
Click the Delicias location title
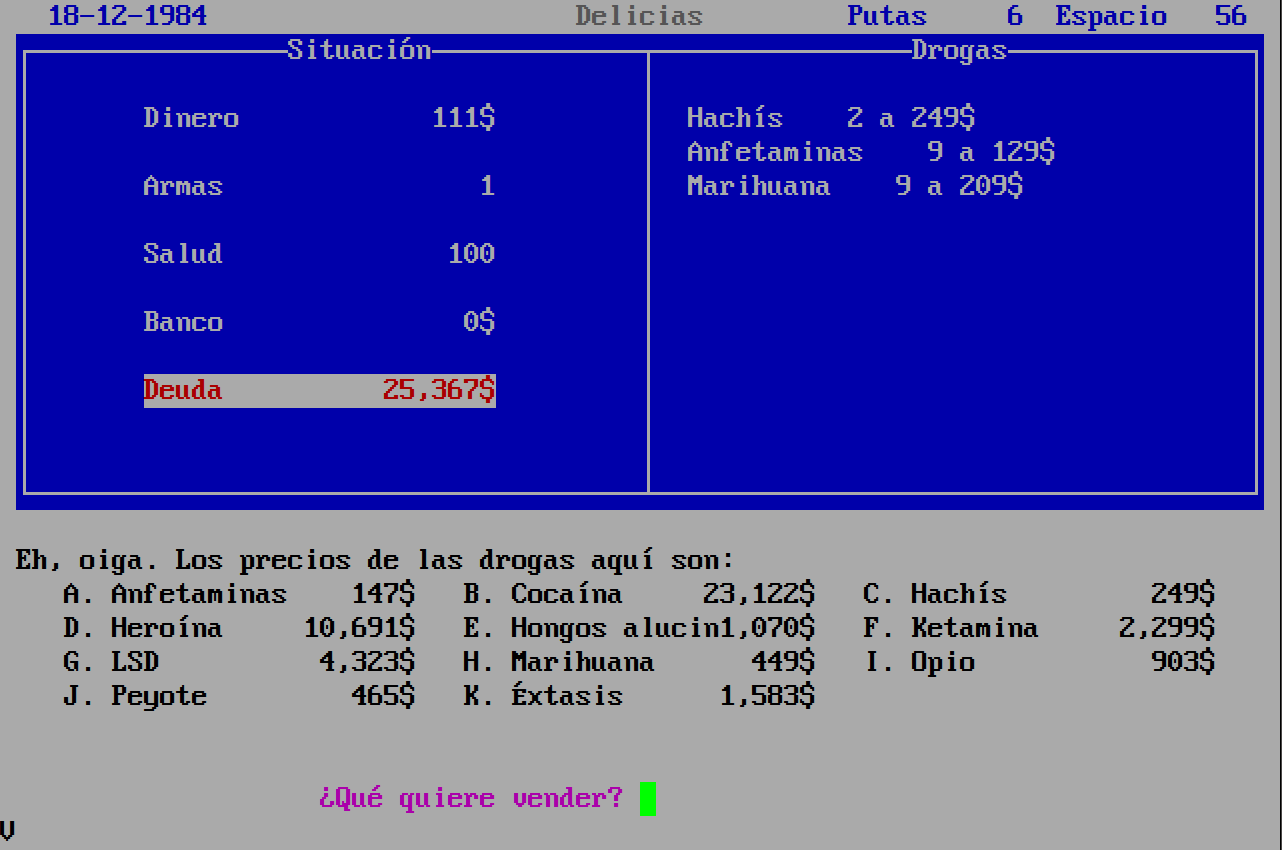639,16
